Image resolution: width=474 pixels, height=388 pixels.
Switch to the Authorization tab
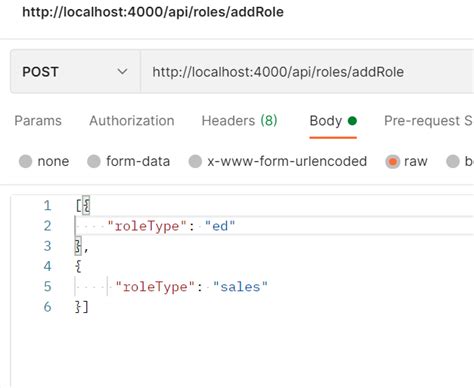132,121
